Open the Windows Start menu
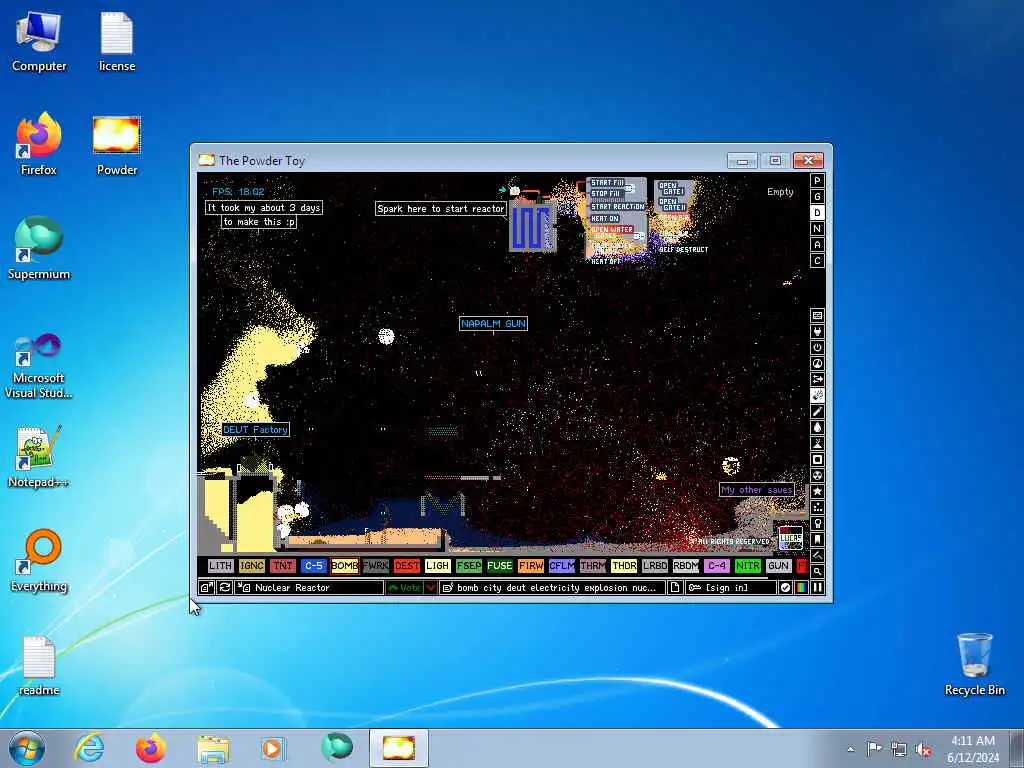This screenshot has height=768, width=1024. pos(27,748)
